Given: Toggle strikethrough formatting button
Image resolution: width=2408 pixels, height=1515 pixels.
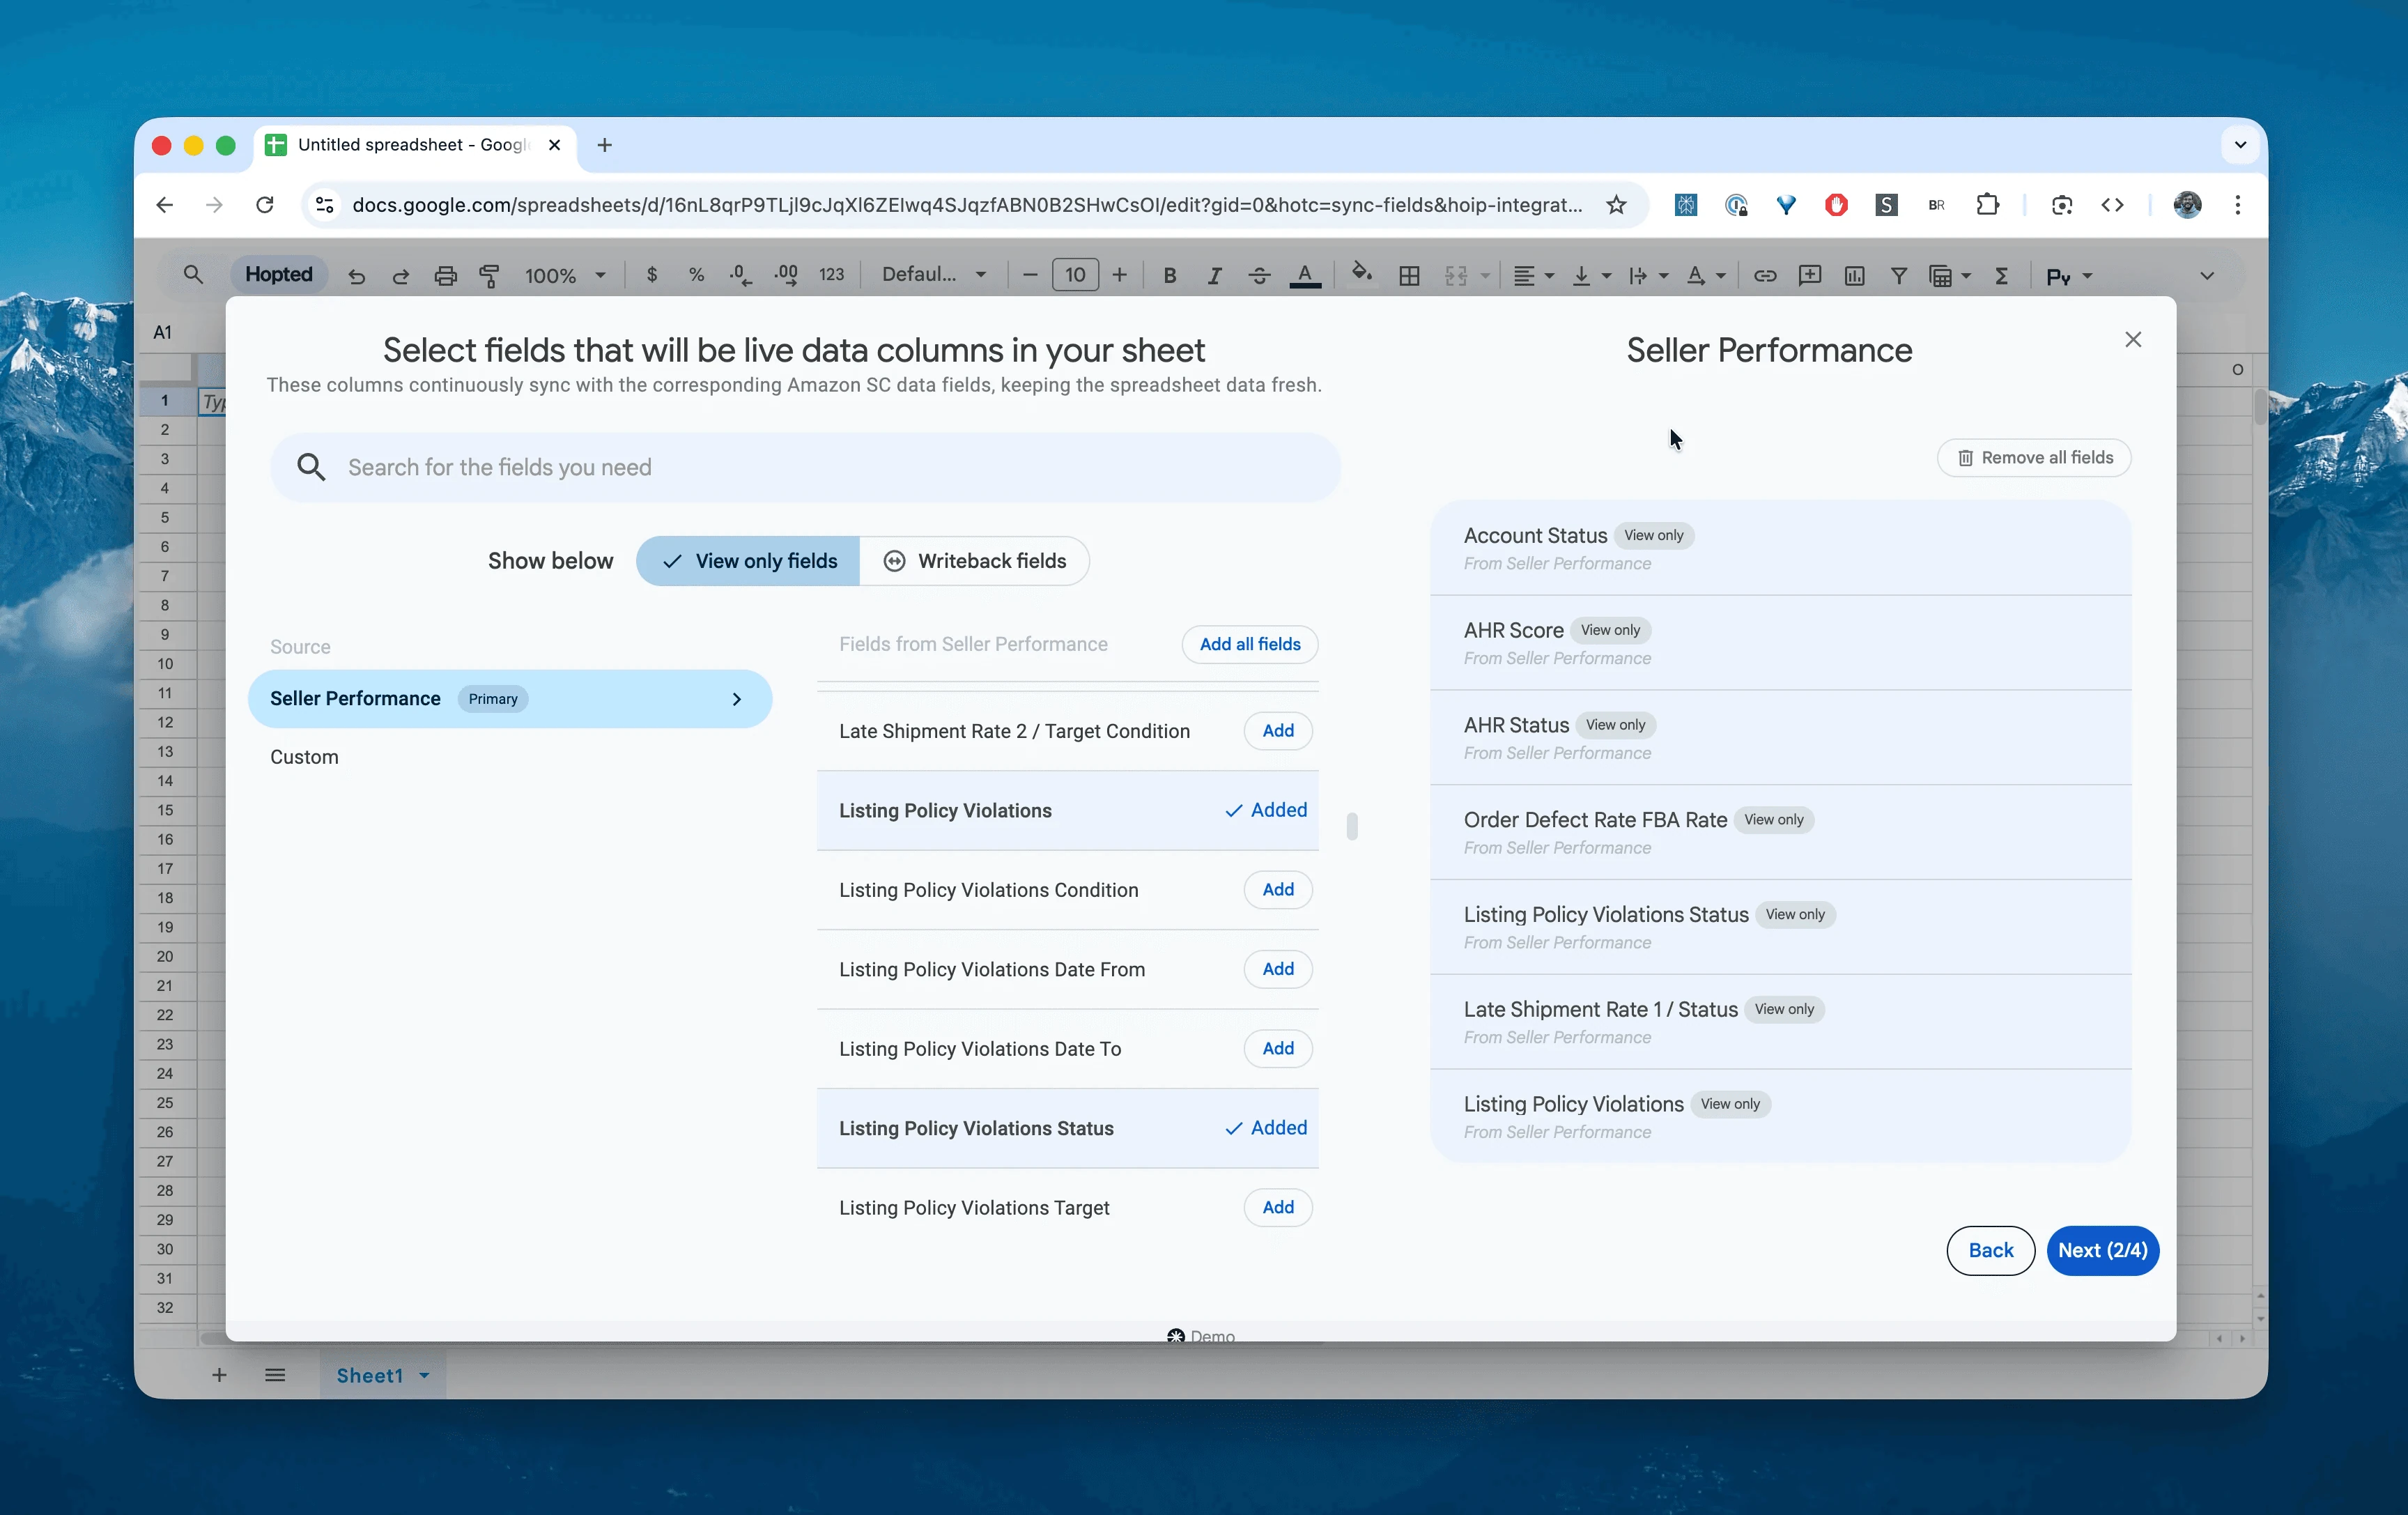Looking at the screenshot, I should click(x=1259, y=276).
